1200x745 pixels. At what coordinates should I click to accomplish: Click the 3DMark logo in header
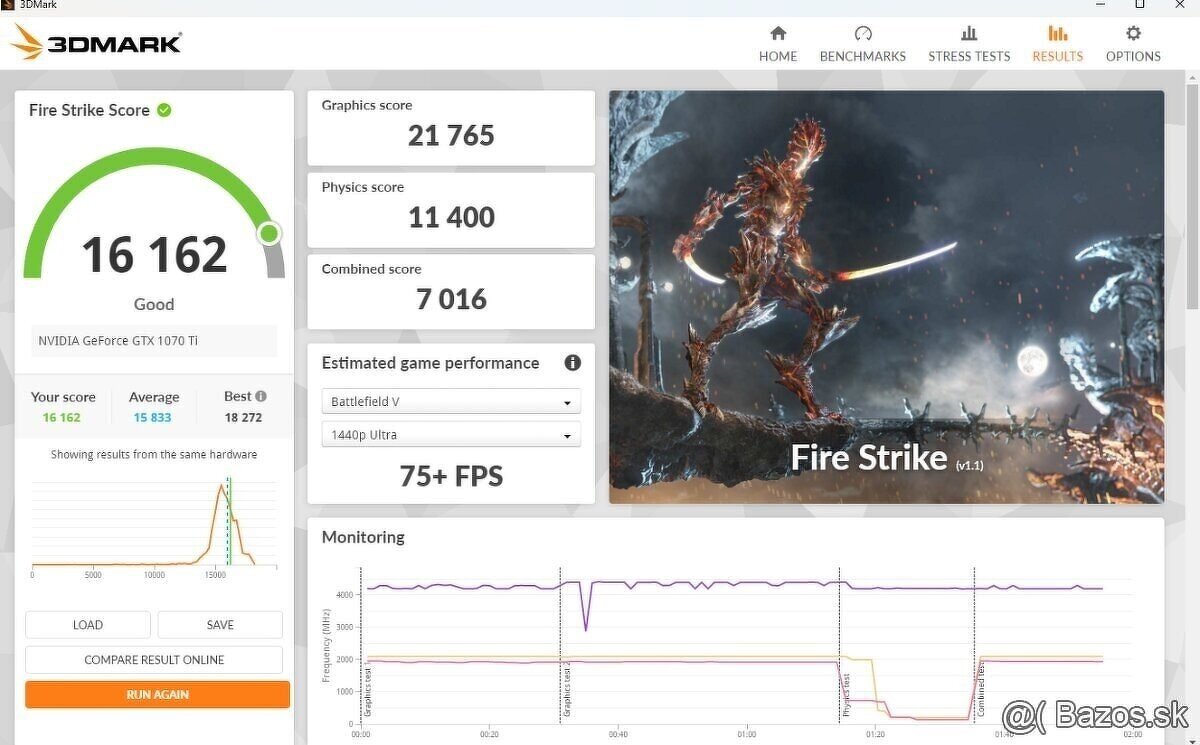coord(96,42)
